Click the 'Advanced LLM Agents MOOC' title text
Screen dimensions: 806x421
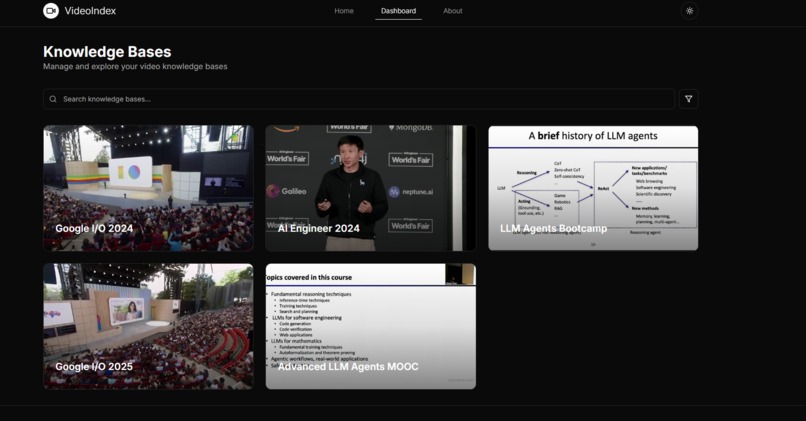(x=348, y=367)
